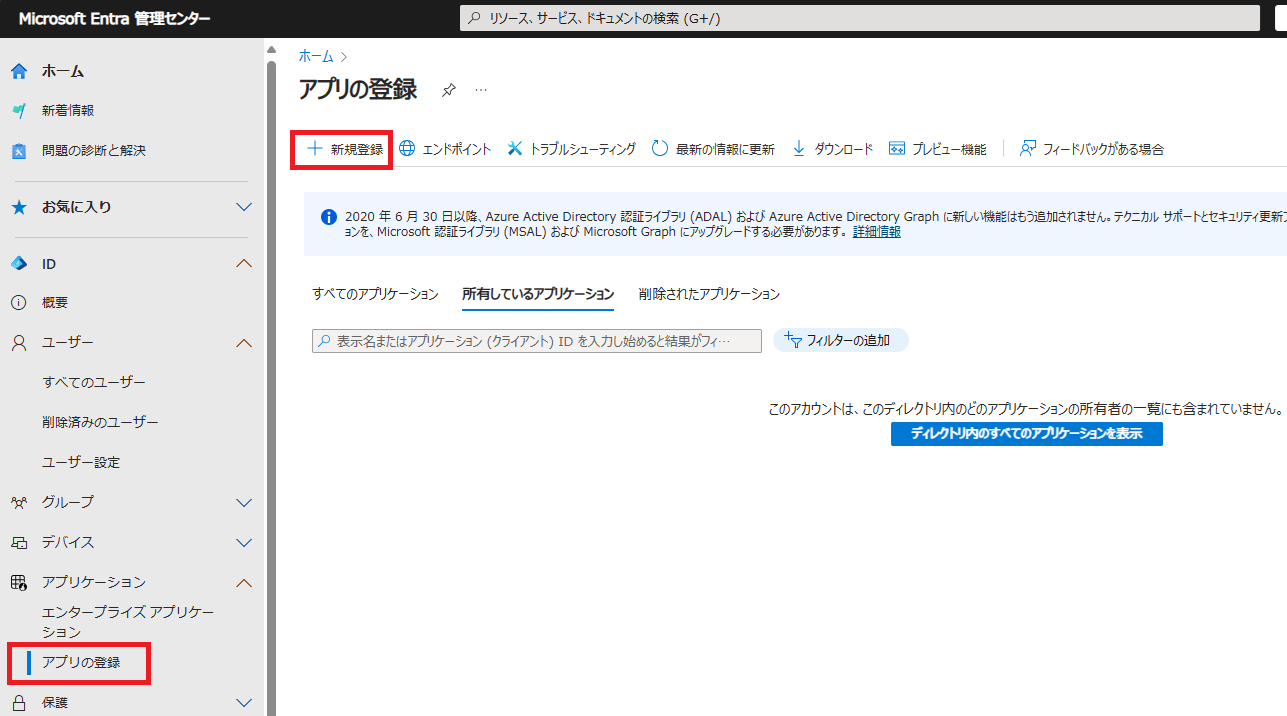
Task: Expand the グループ section
Action: 243,502
